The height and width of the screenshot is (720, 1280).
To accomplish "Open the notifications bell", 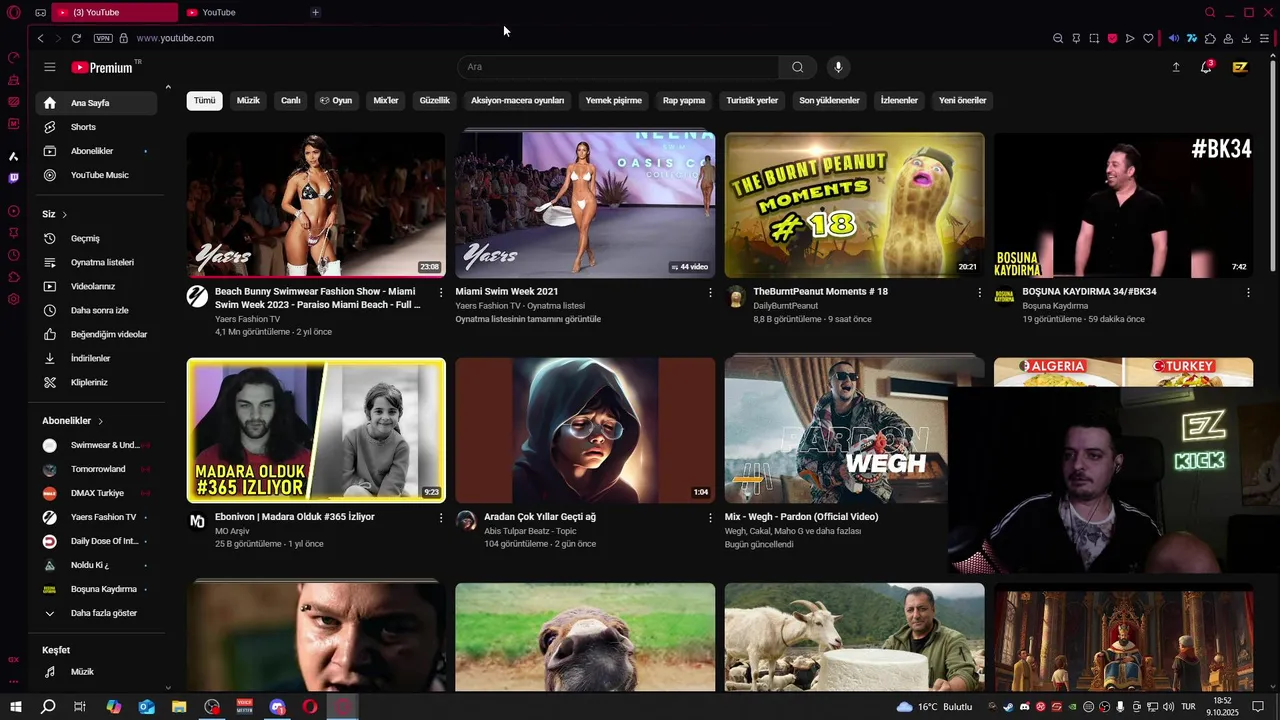I will [1206, 67].
